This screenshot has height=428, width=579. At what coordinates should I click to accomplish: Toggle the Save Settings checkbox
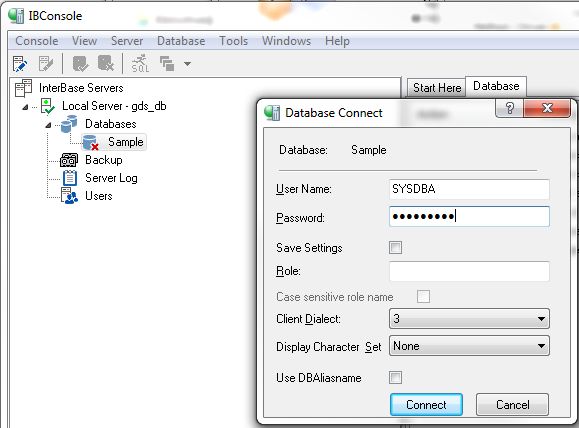click(395, 247)
